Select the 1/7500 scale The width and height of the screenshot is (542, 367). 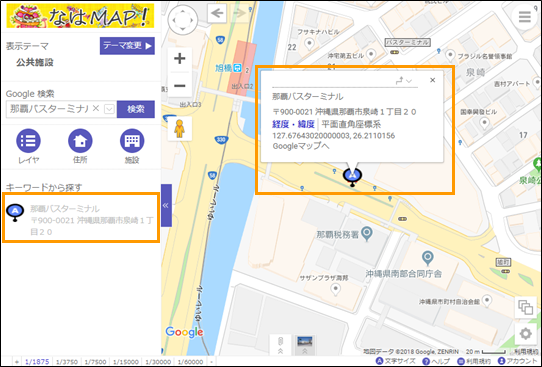click(95, 362)
